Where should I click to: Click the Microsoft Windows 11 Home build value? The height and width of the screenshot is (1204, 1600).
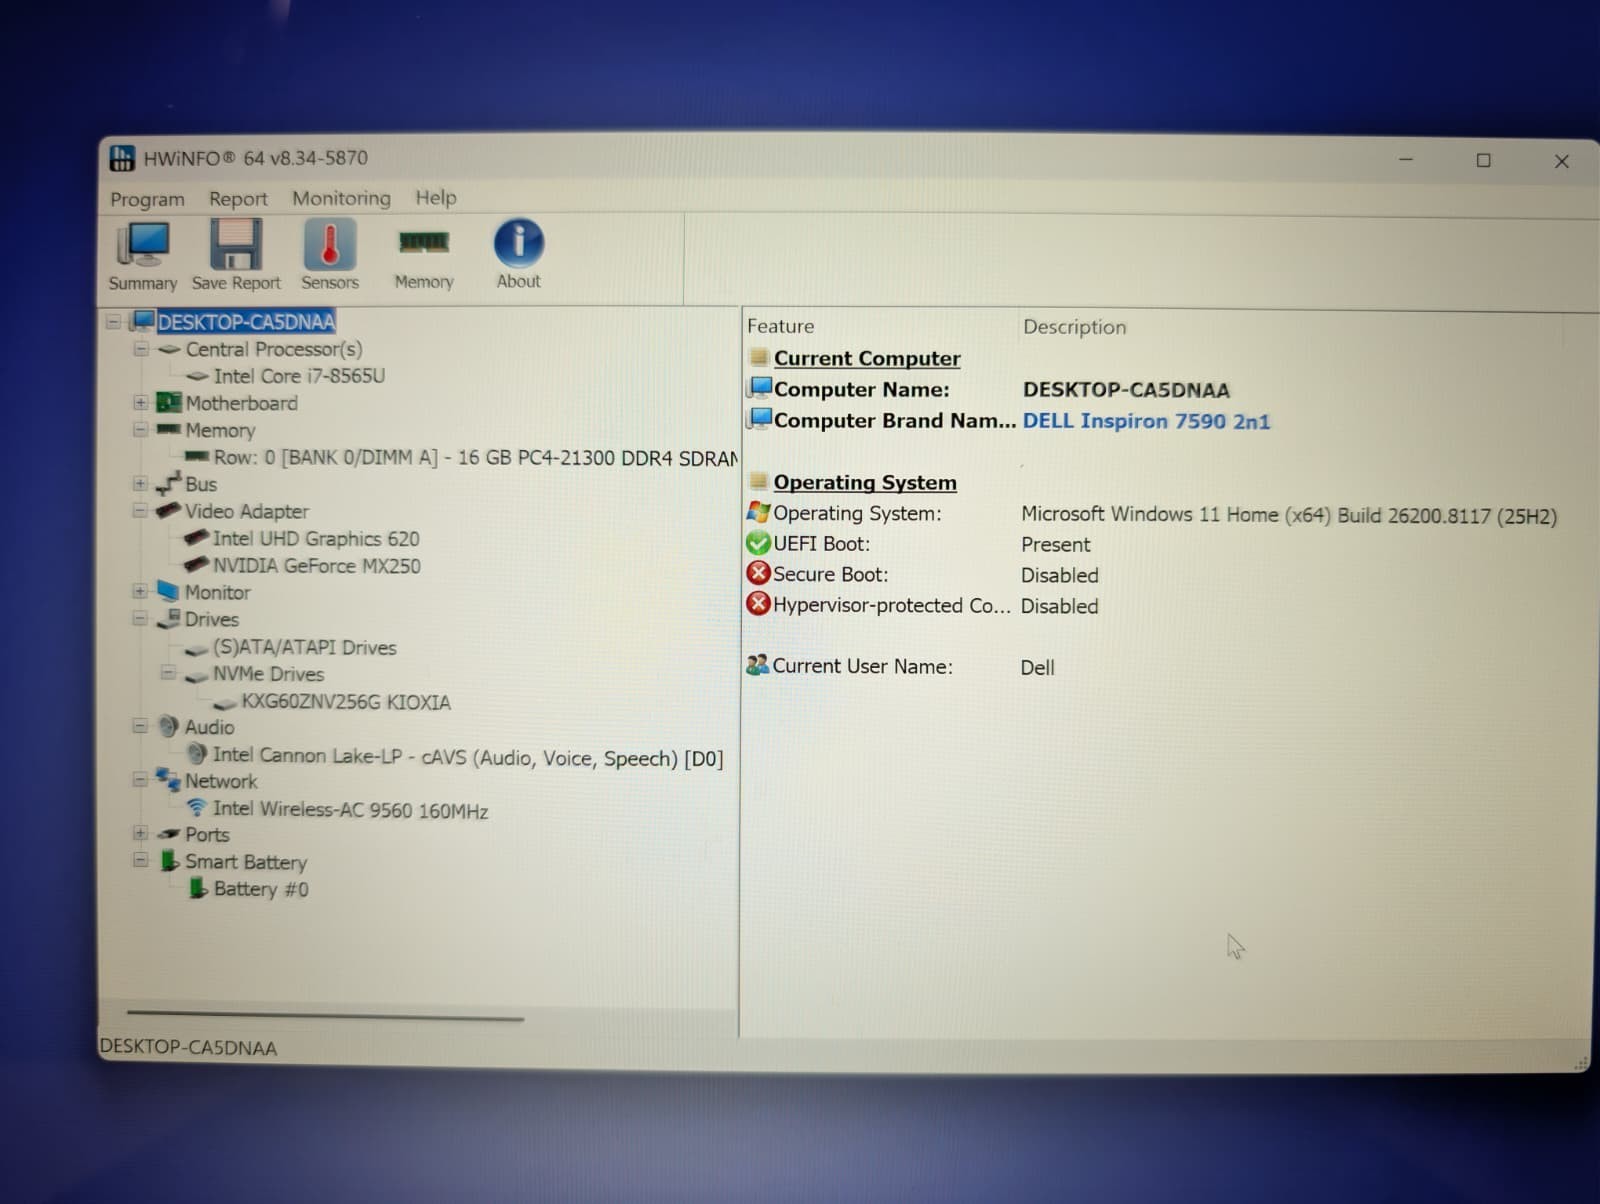point(1289,515)
